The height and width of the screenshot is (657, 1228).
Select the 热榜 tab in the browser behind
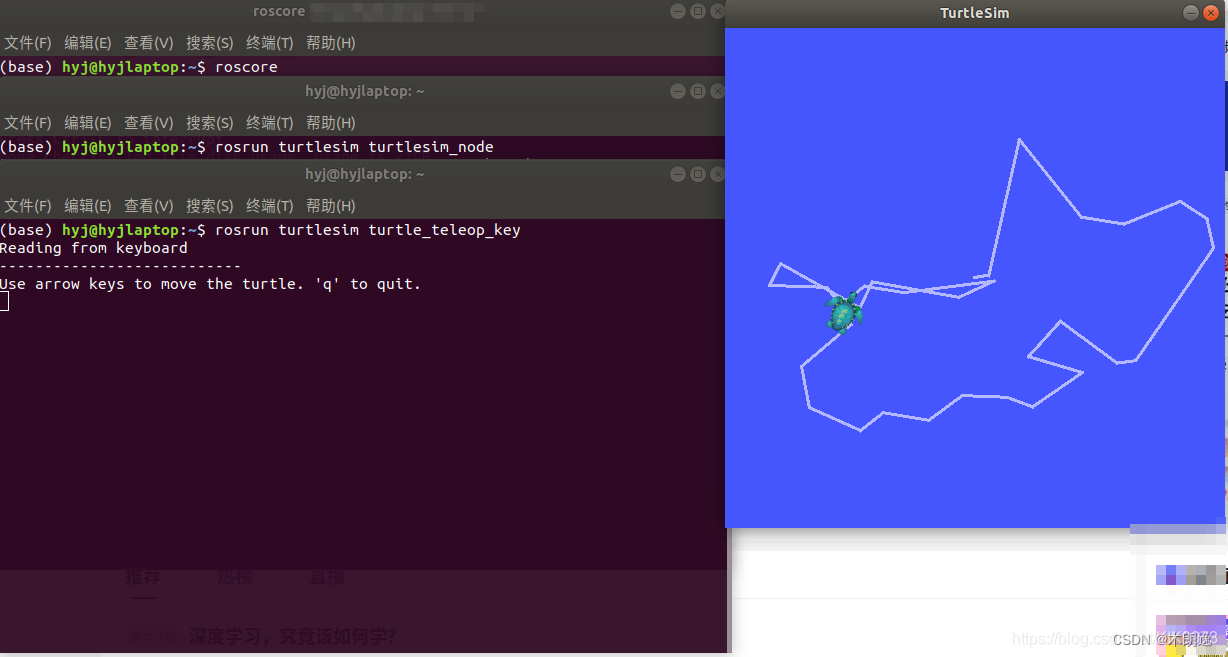[235, 578]
